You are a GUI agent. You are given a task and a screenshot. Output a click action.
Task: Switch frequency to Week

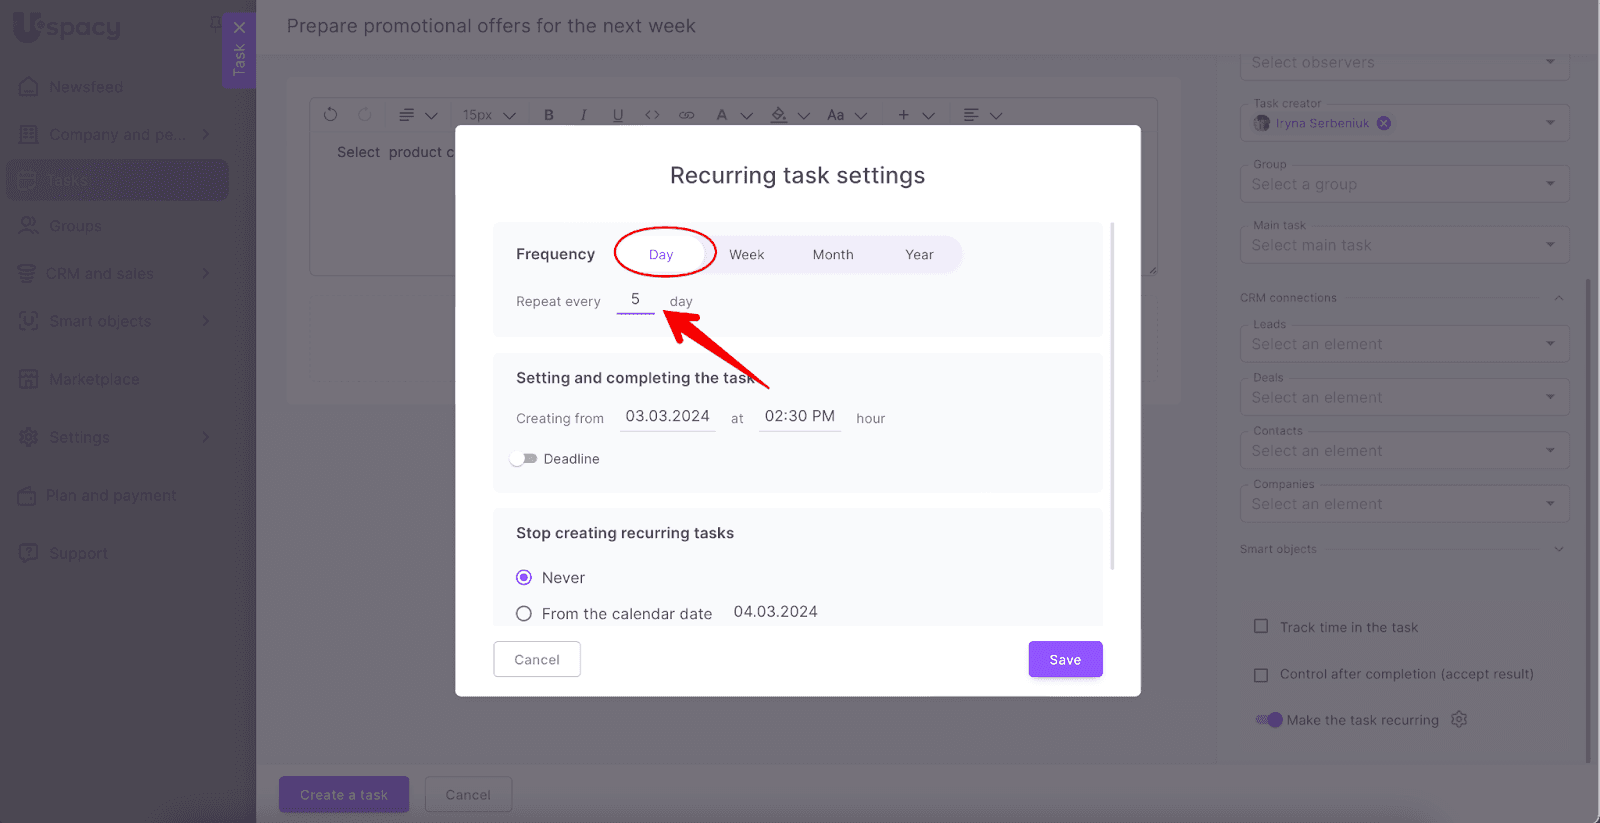(746, 255)
